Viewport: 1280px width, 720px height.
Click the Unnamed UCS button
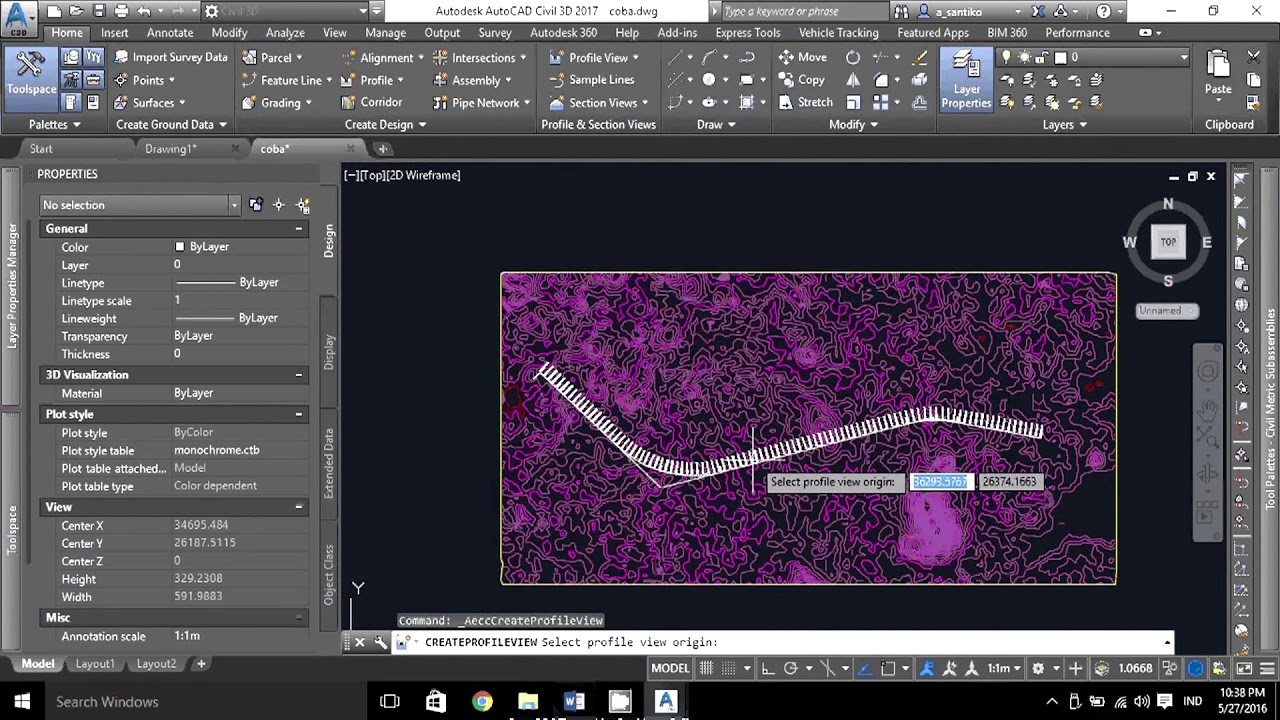(x=1166, y=310)
